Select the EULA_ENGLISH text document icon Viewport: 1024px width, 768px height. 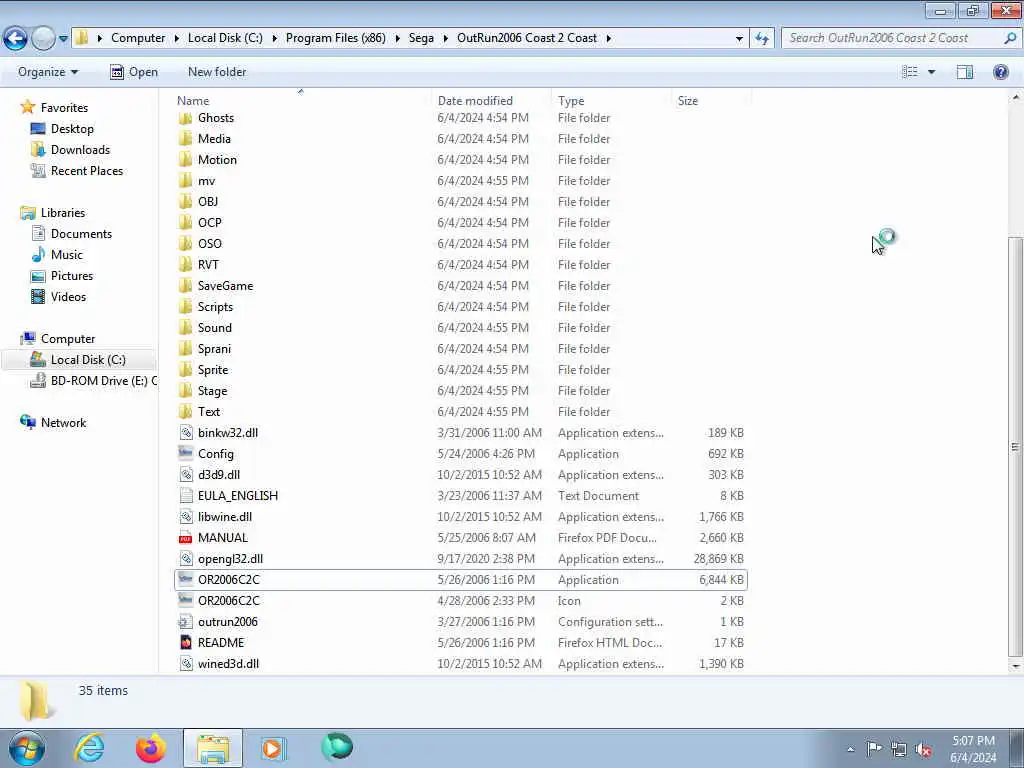(x=186, y=496)
